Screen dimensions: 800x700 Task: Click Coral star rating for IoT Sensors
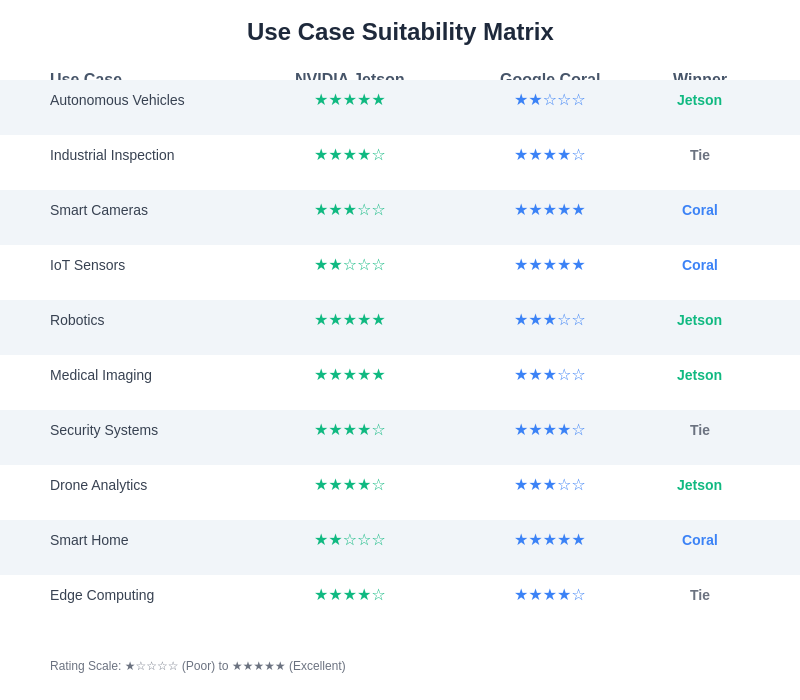coord(549,265)
